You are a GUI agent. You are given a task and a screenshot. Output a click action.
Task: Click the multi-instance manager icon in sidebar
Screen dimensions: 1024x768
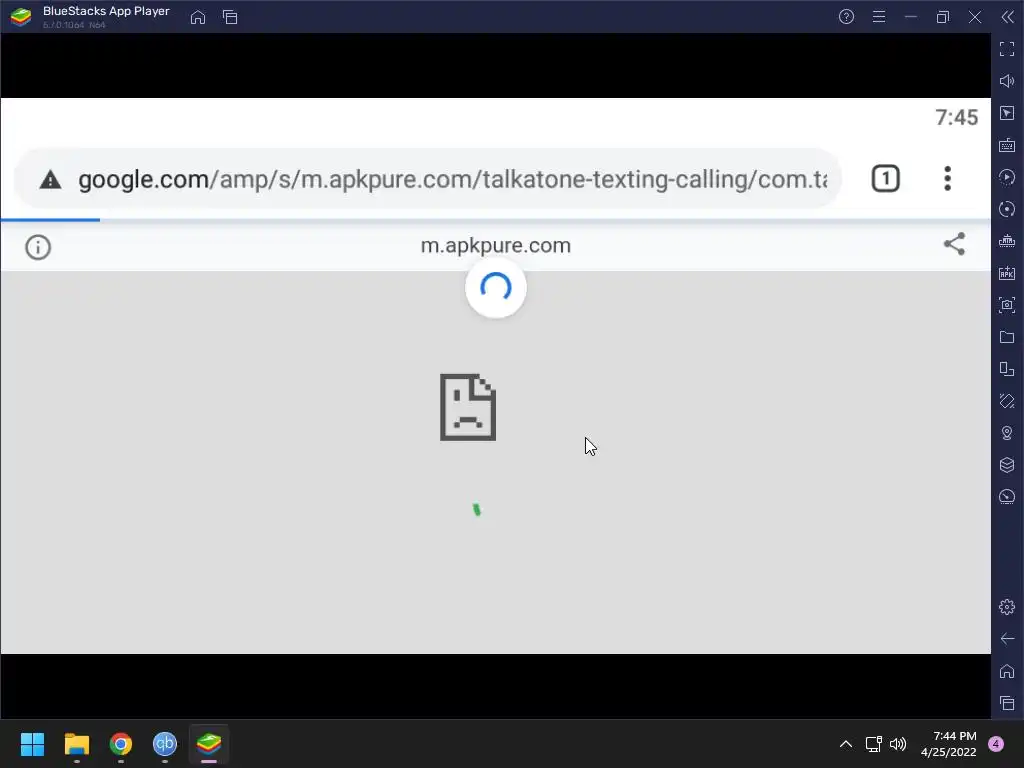click(x=1007, y=369)
